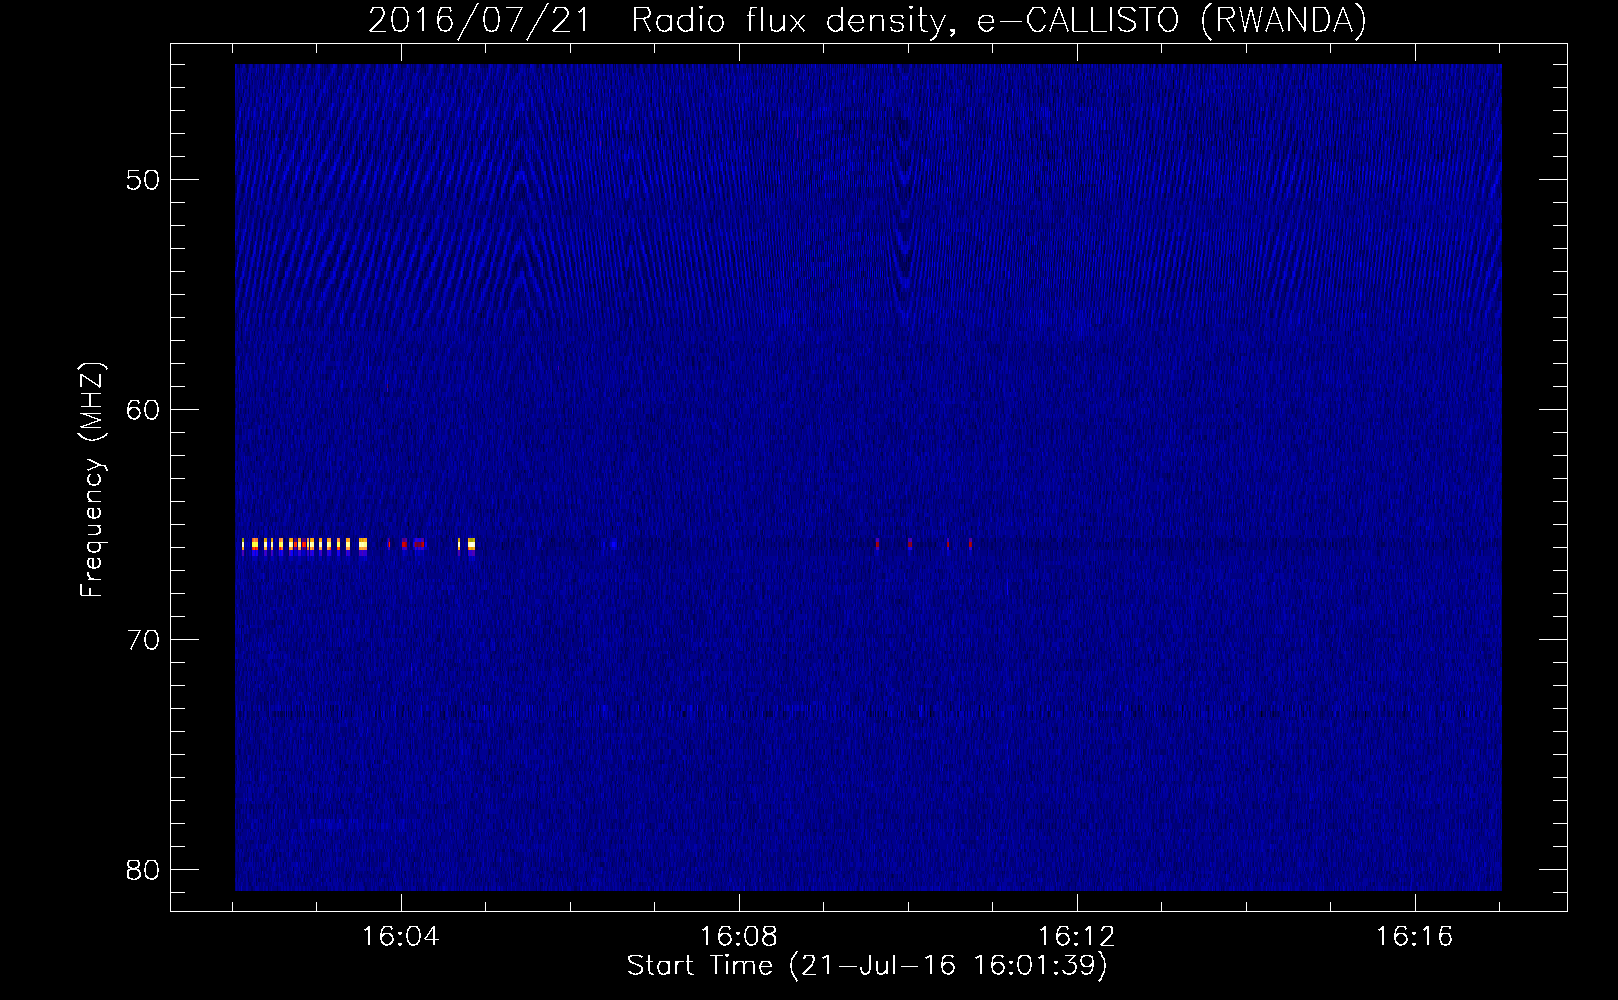Click the 'Start Time (21-Jul-16 16:01:39)' label

tap(867, 966)
